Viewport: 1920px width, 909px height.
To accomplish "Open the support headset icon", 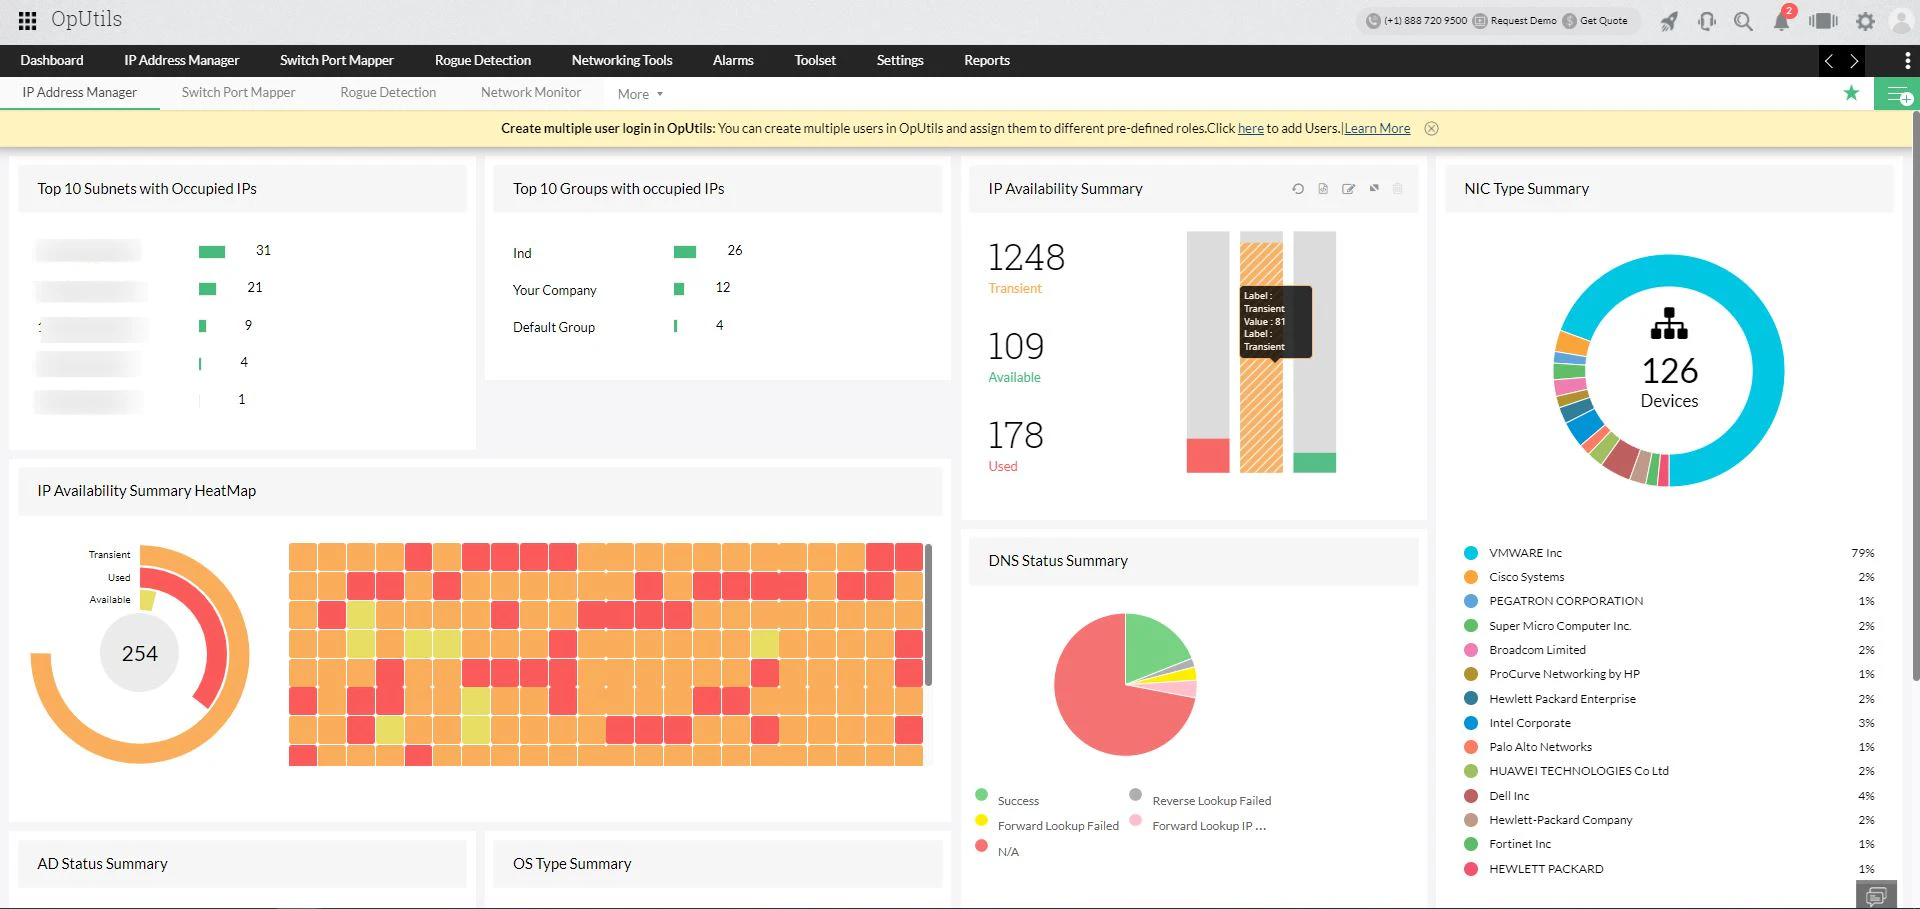I will 1707,21.
